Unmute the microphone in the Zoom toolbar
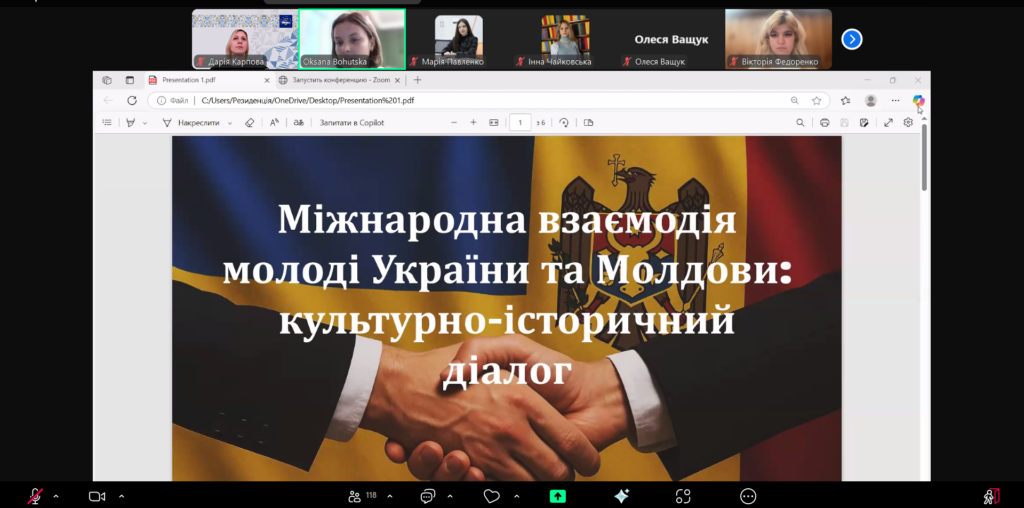1024x508 pixels. (x=35, y=496)
